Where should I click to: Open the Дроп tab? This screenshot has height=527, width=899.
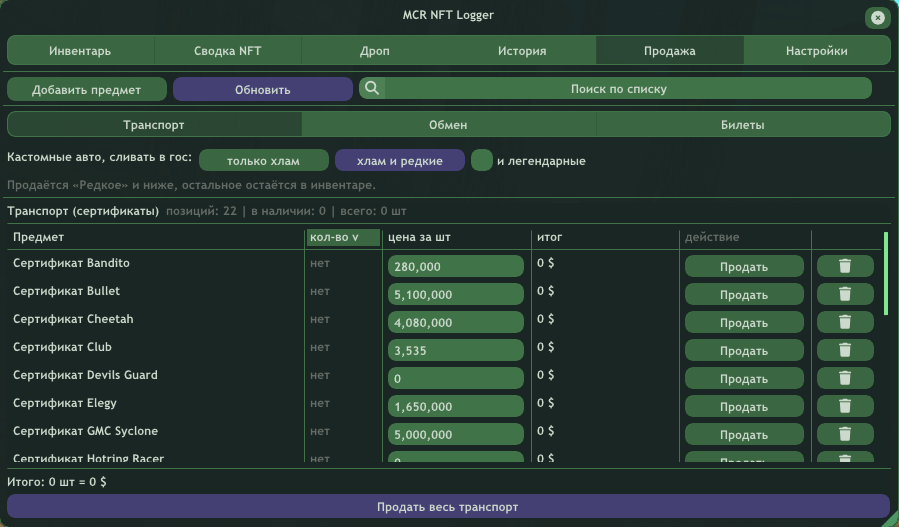click(374, 50)
